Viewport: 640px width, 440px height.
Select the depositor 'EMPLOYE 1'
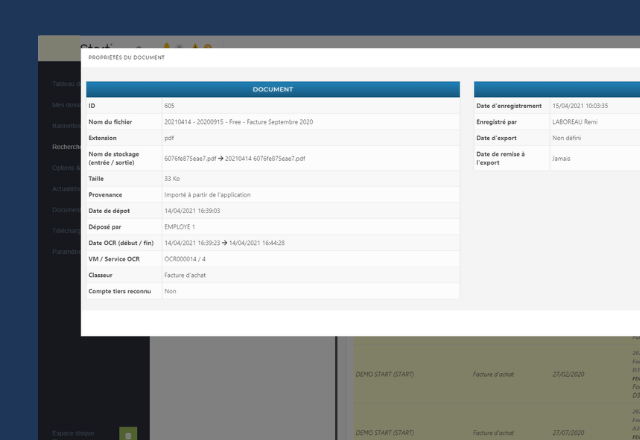coord(180,227)
